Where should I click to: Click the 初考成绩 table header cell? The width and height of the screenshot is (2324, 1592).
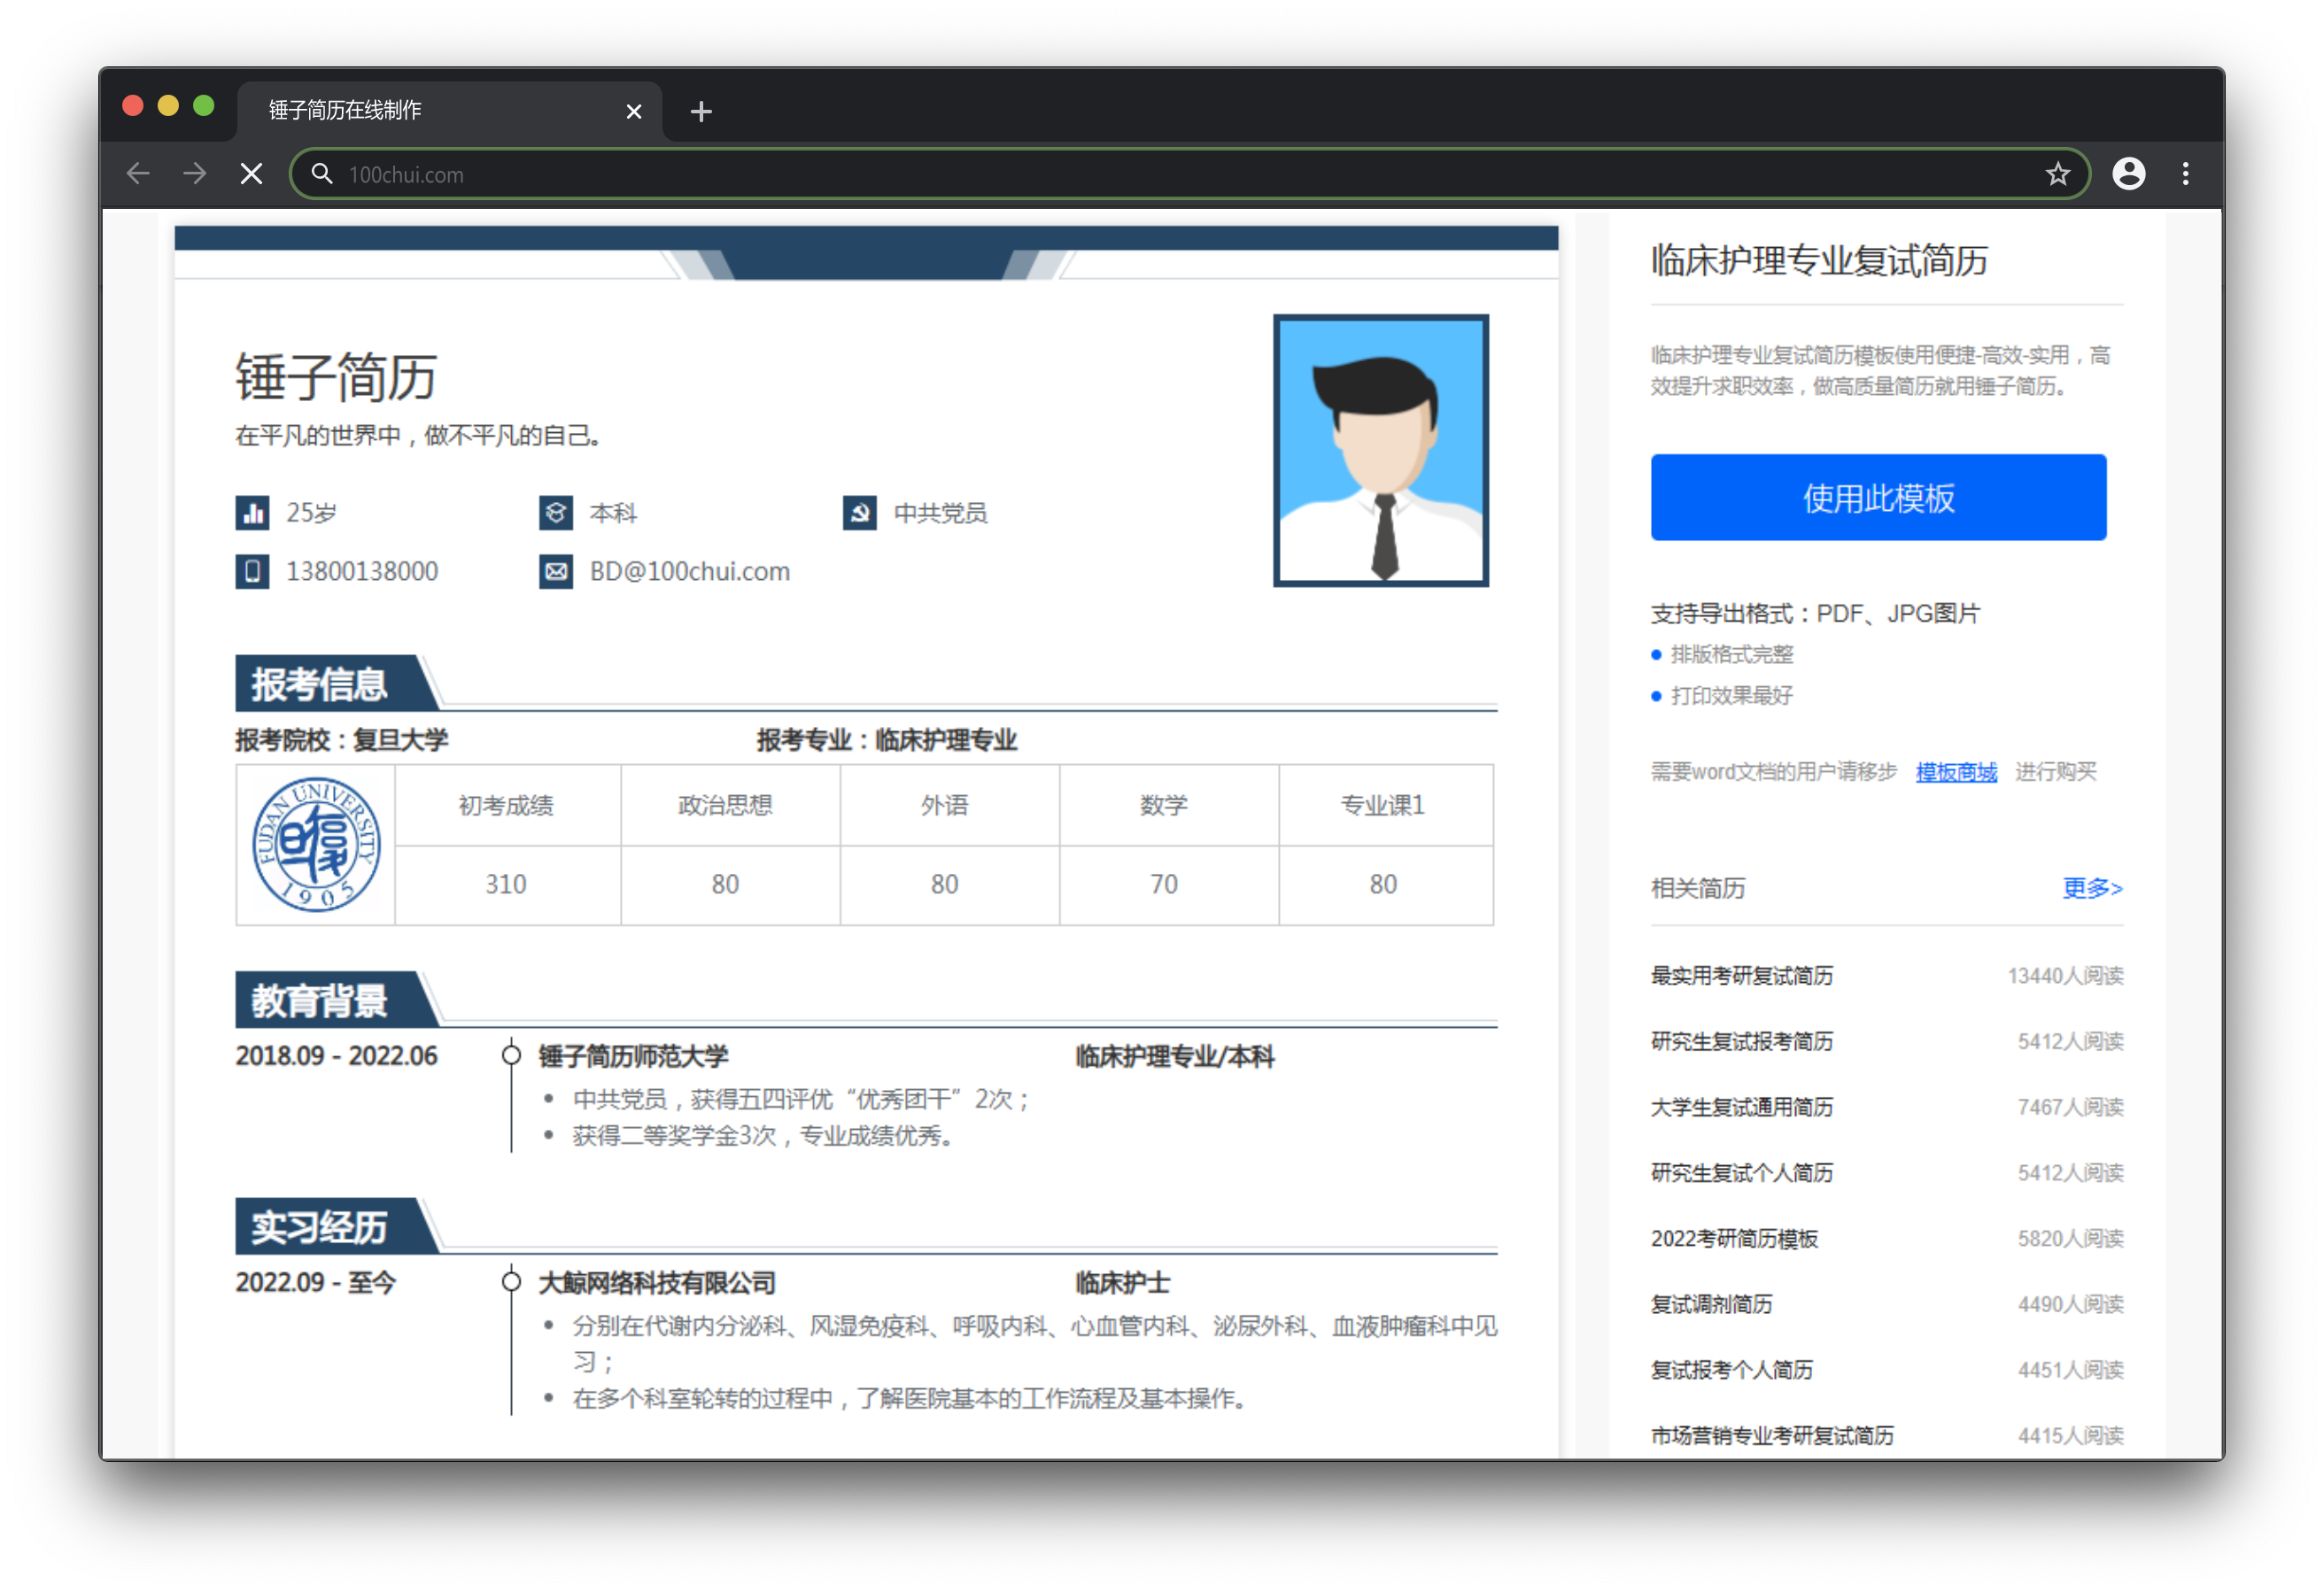click(507, 805)
